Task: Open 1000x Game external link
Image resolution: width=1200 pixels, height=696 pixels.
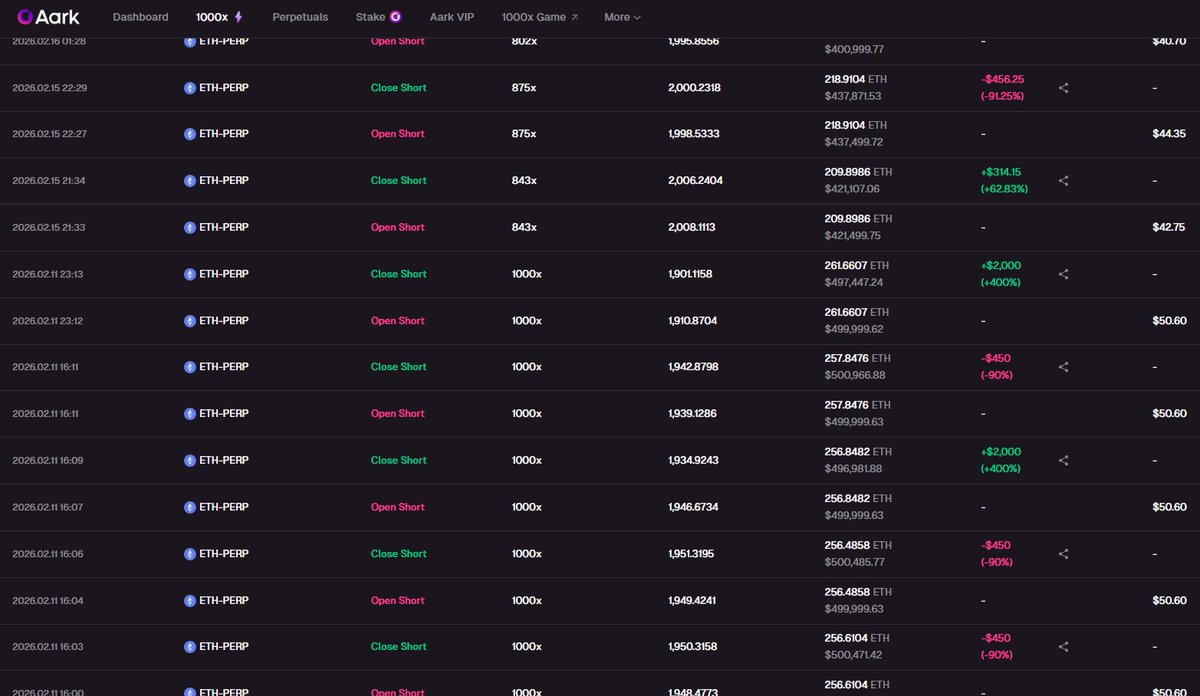Action: point(540,17)
